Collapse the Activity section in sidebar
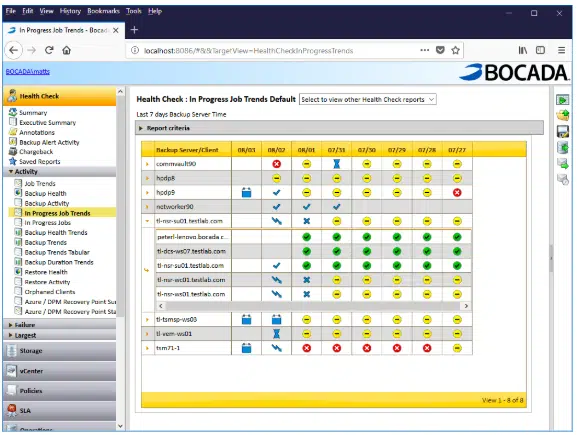The width and height of the screenshot is (577, 435). pyautogui.click(x=60, y=171)
